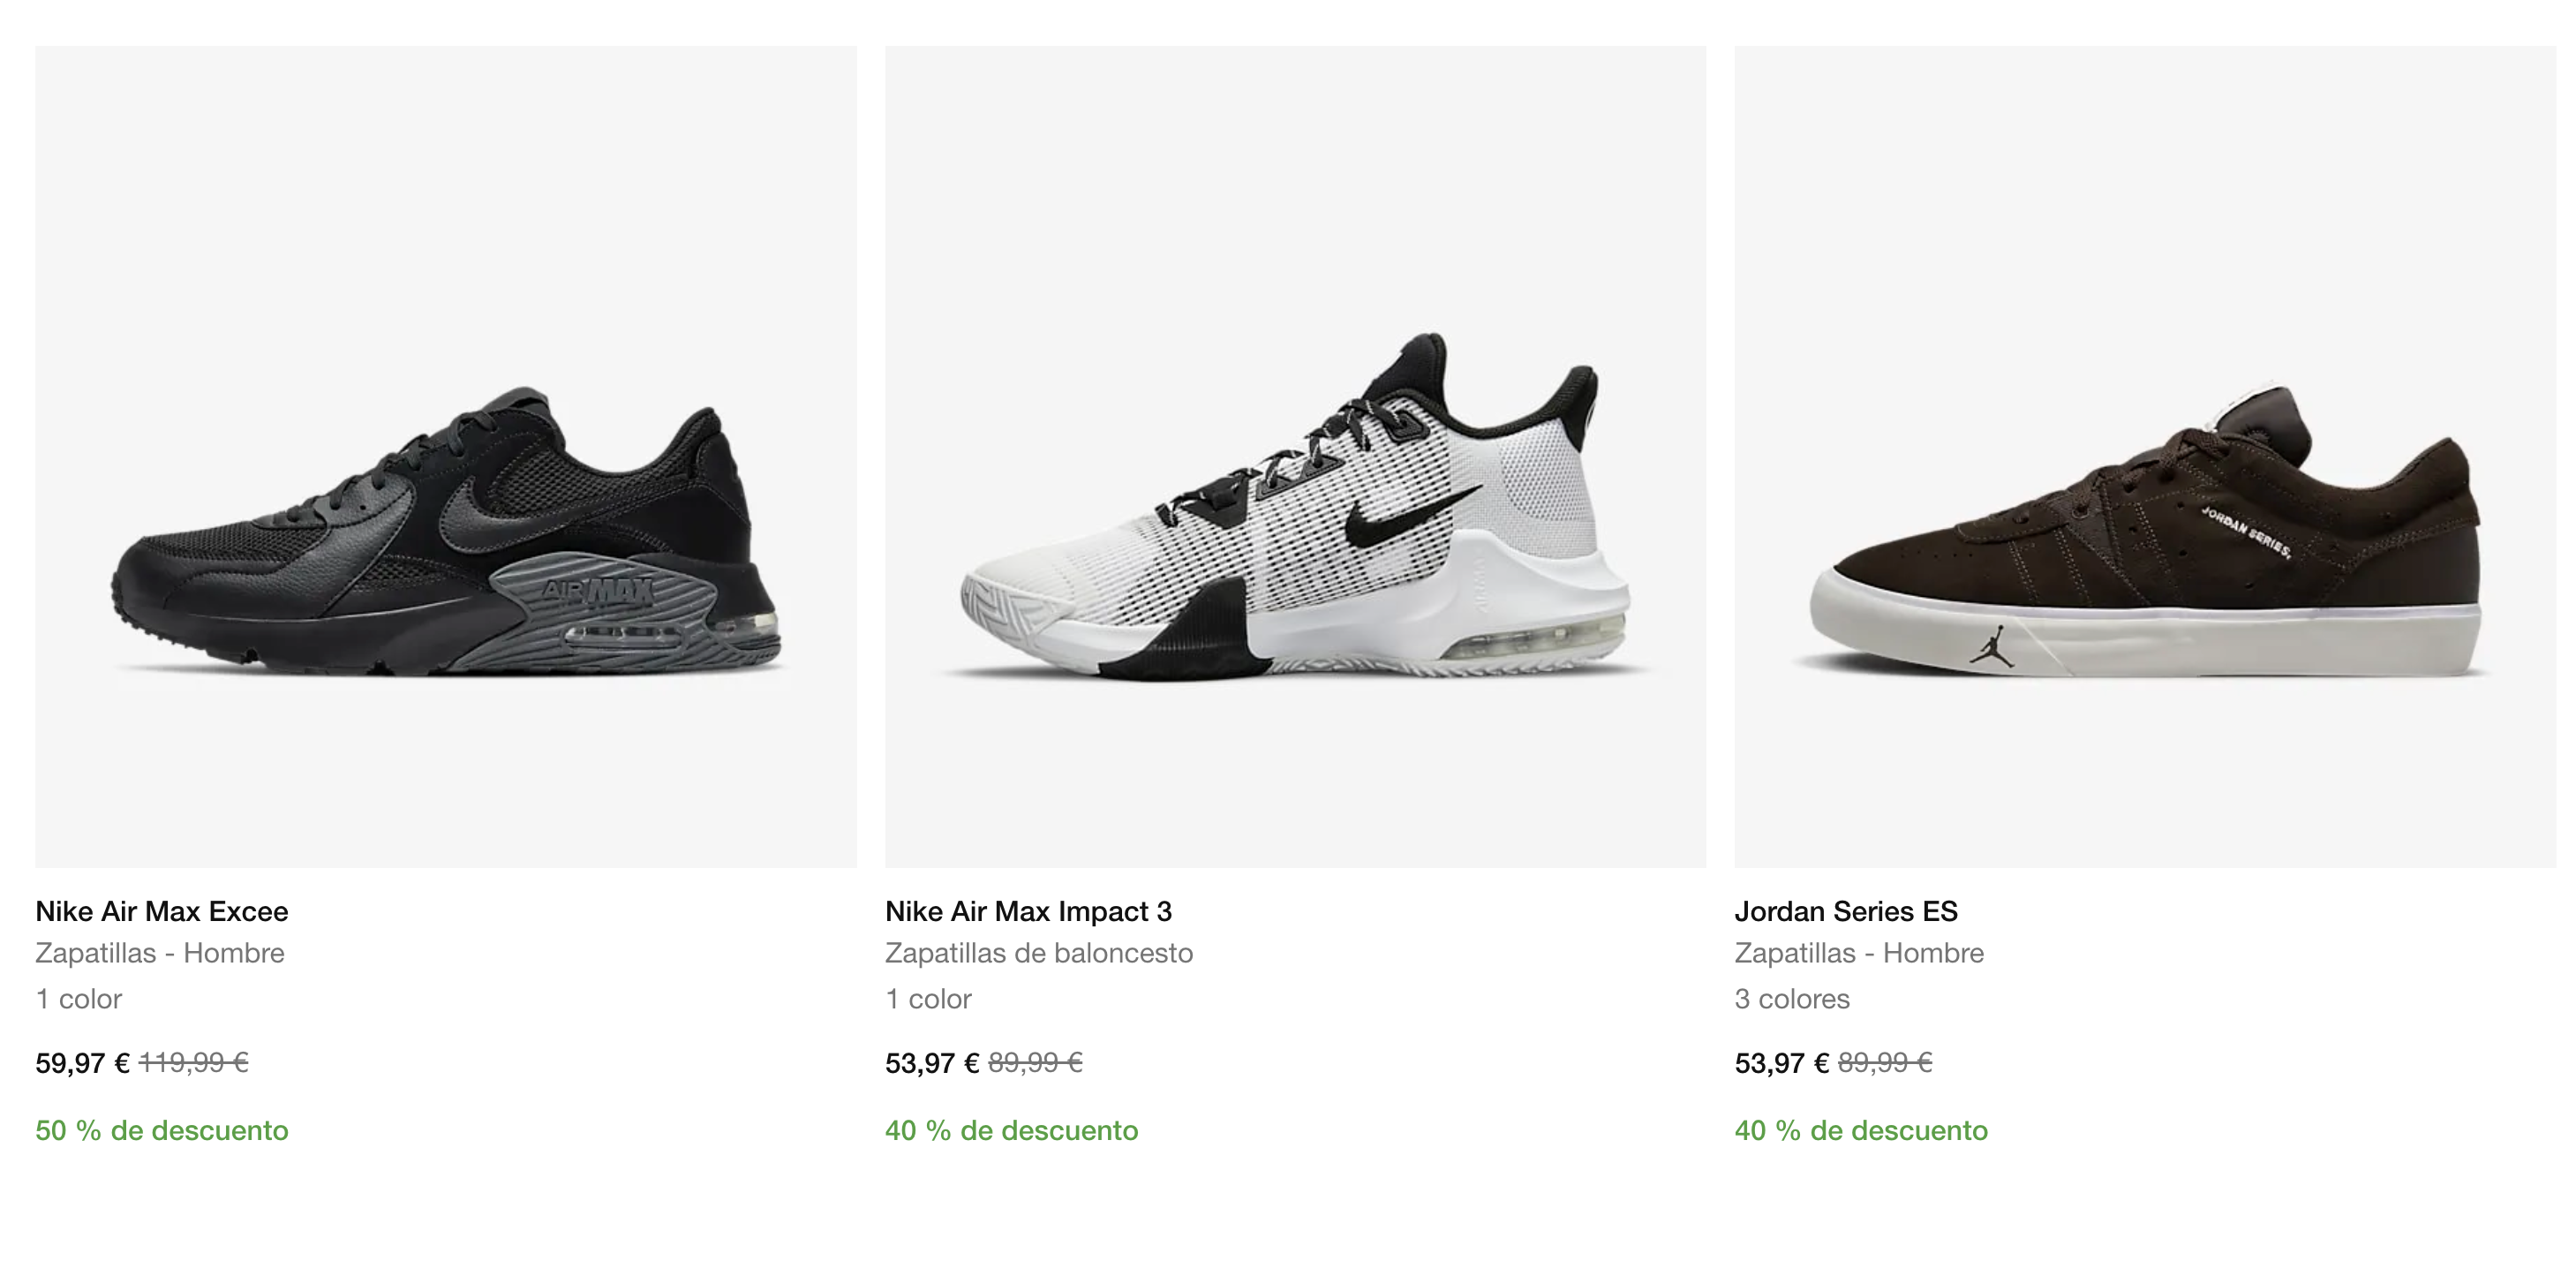Click the crossed-out 119,99 € original price
Screen dimensions: 2576x1261
click(x=194, y=1063)
